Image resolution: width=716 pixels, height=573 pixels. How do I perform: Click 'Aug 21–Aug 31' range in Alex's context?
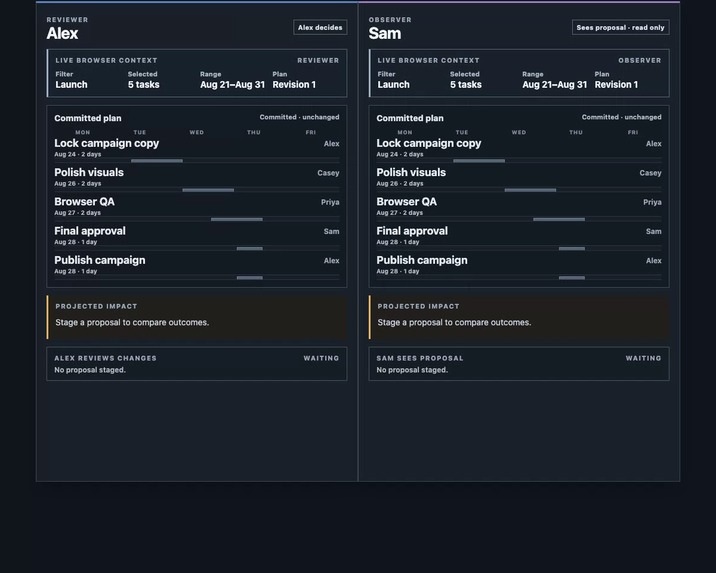pyautogui.click(x=232, y=84)
